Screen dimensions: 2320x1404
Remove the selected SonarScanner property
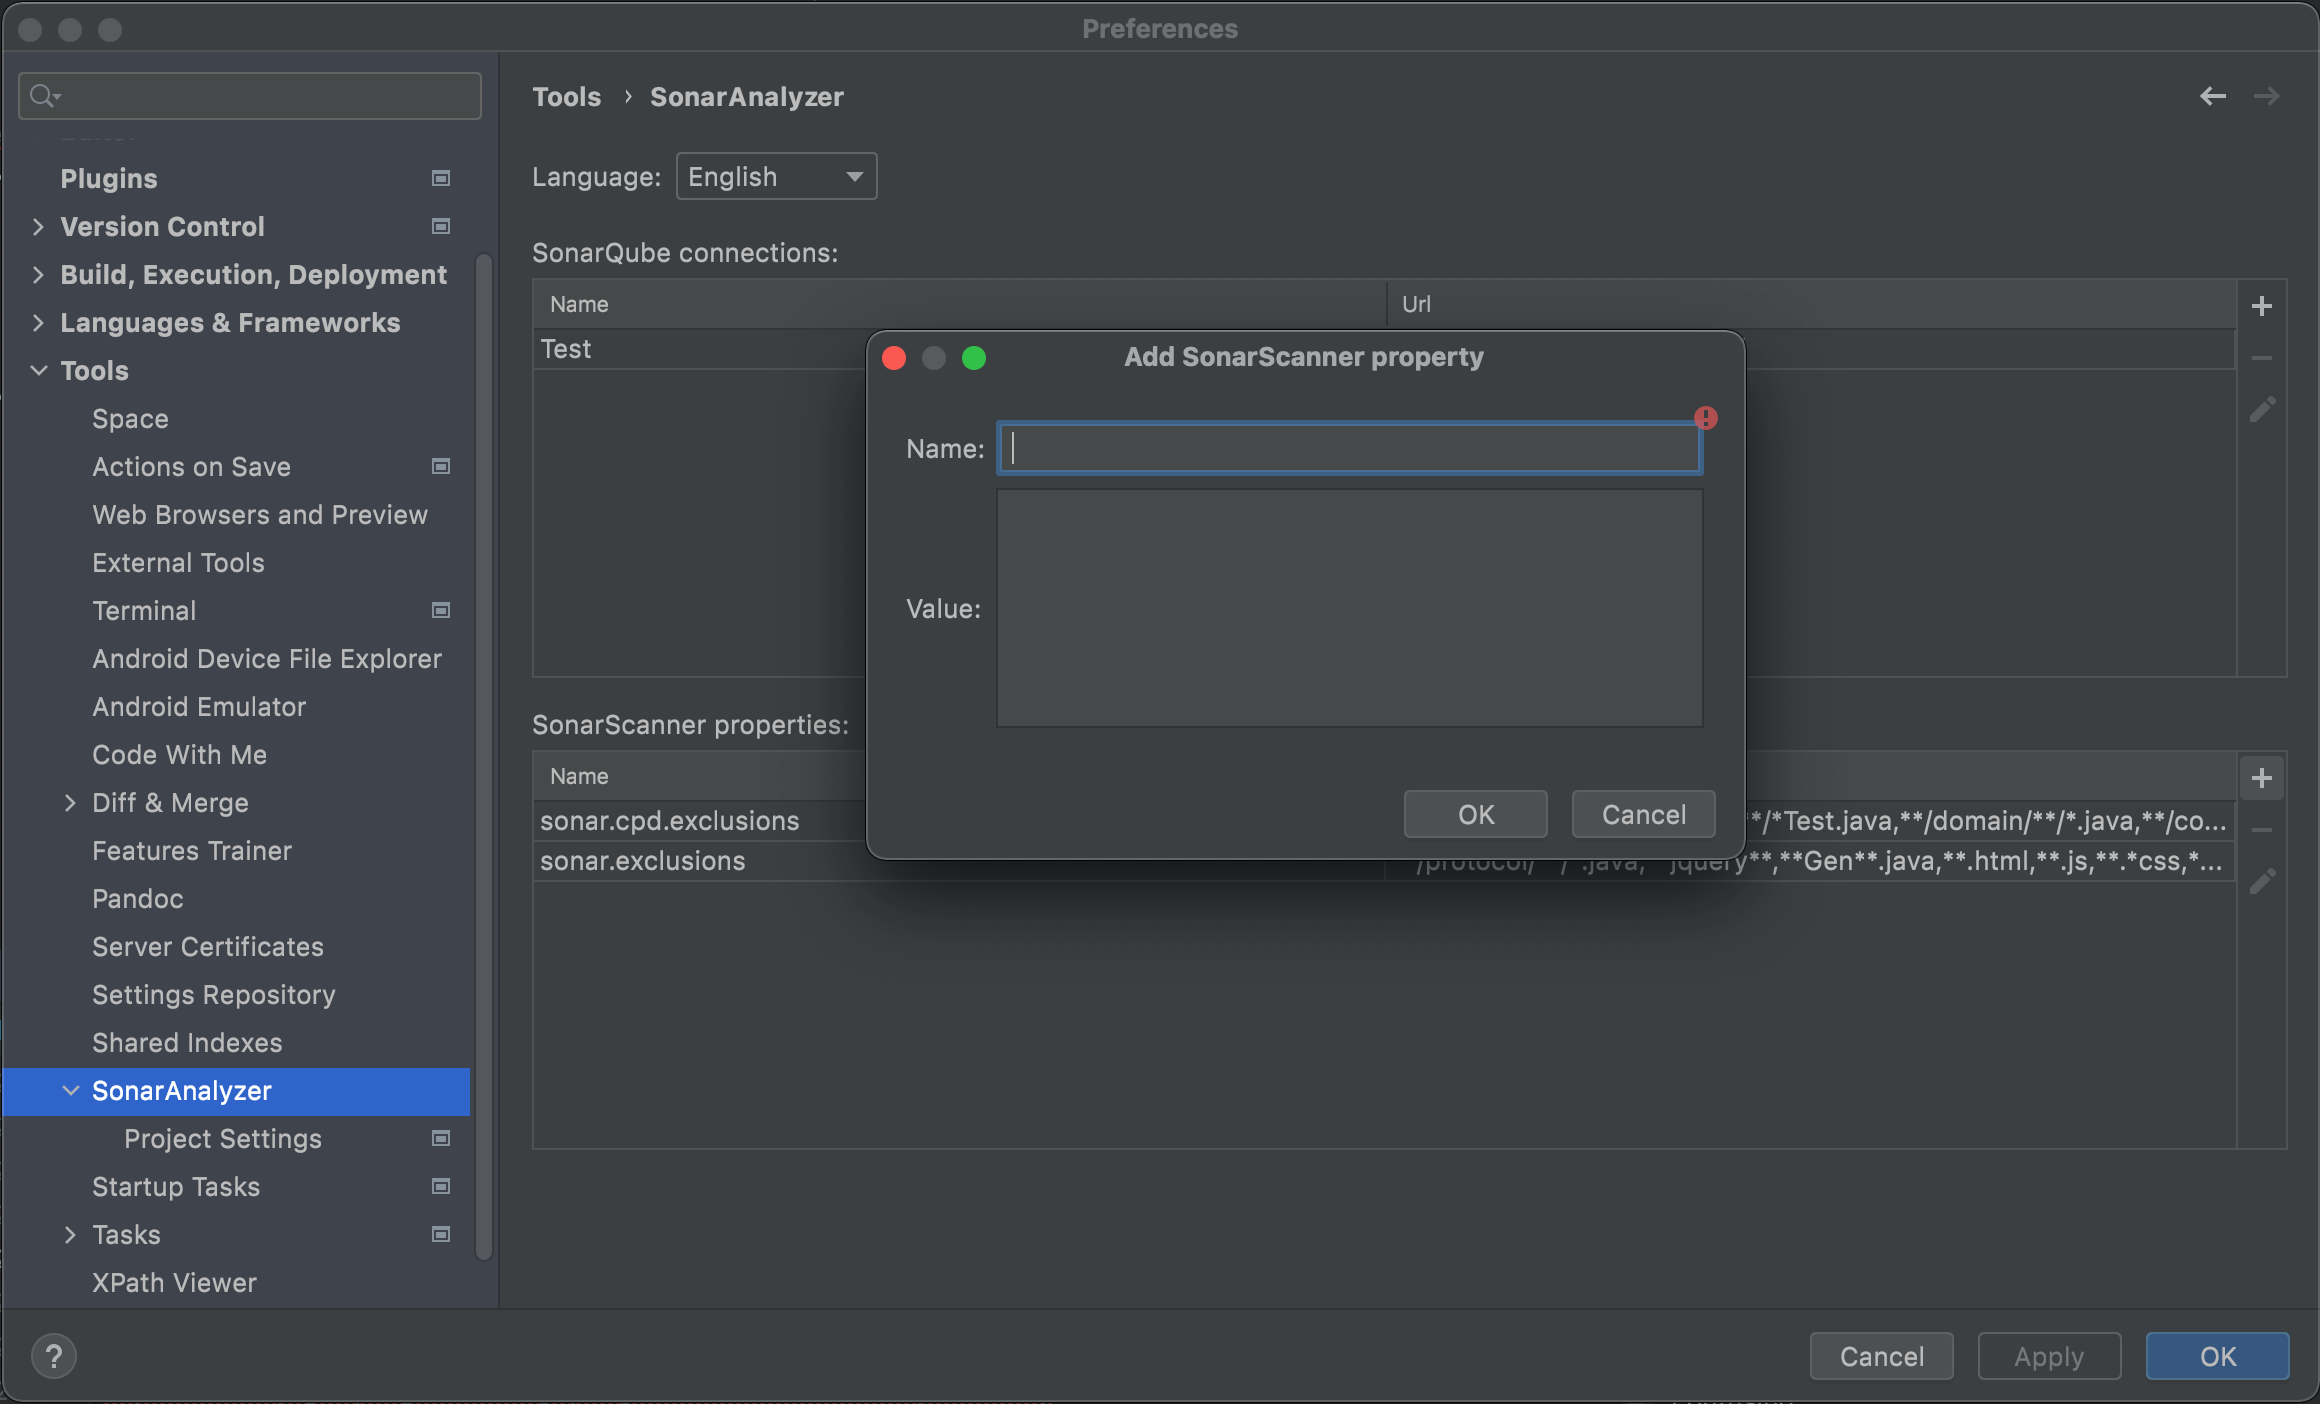point(2262,830)
